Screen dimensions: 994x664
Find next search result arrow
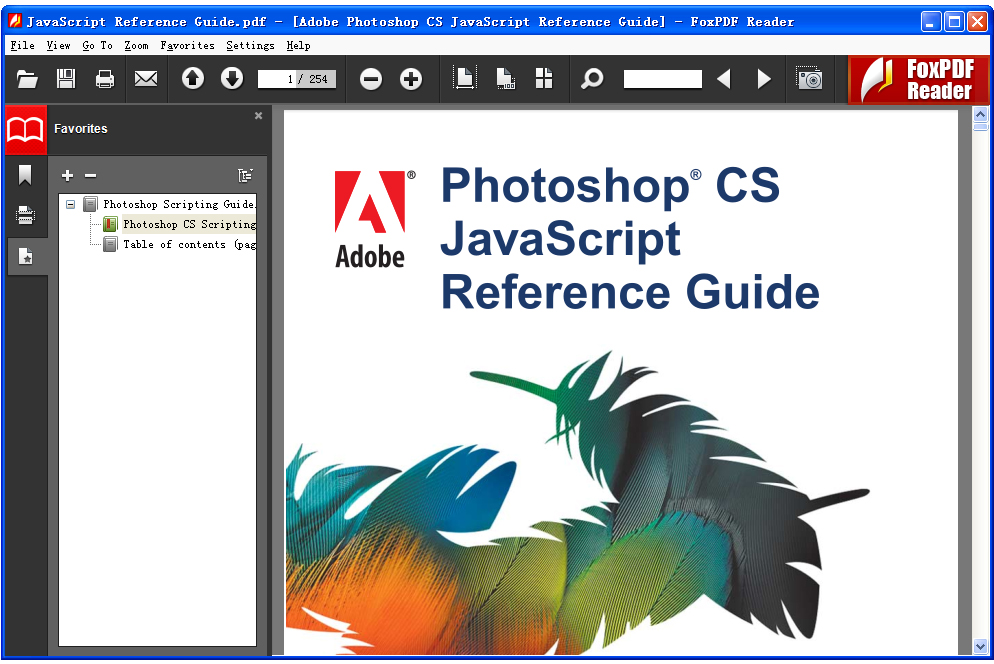(x=764, y=79)
